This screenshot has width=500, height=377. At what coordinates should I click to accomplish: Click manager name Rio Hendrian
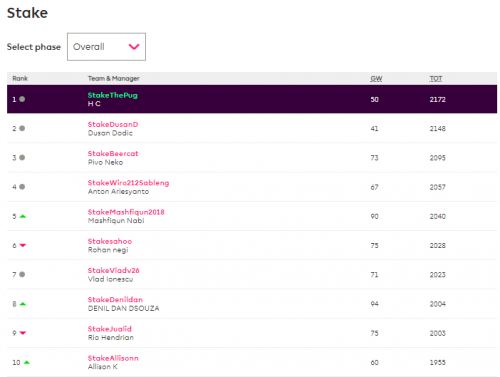pyautogui.click(x=111, y=338)
